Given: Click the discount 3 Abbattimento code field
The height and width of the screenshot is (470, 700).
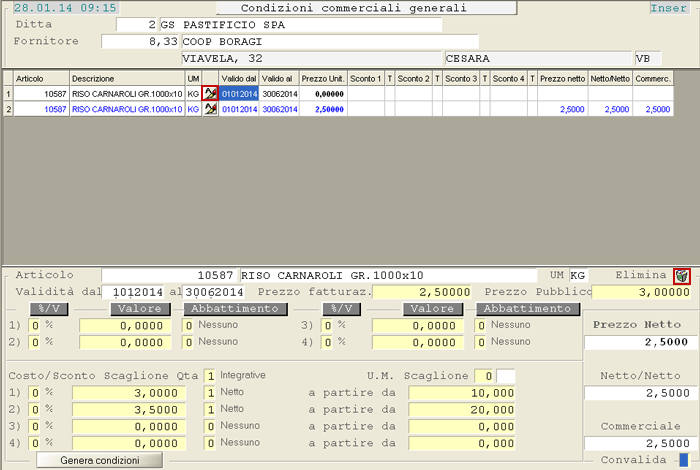Looking at the screenshot, I should (481, 326).
